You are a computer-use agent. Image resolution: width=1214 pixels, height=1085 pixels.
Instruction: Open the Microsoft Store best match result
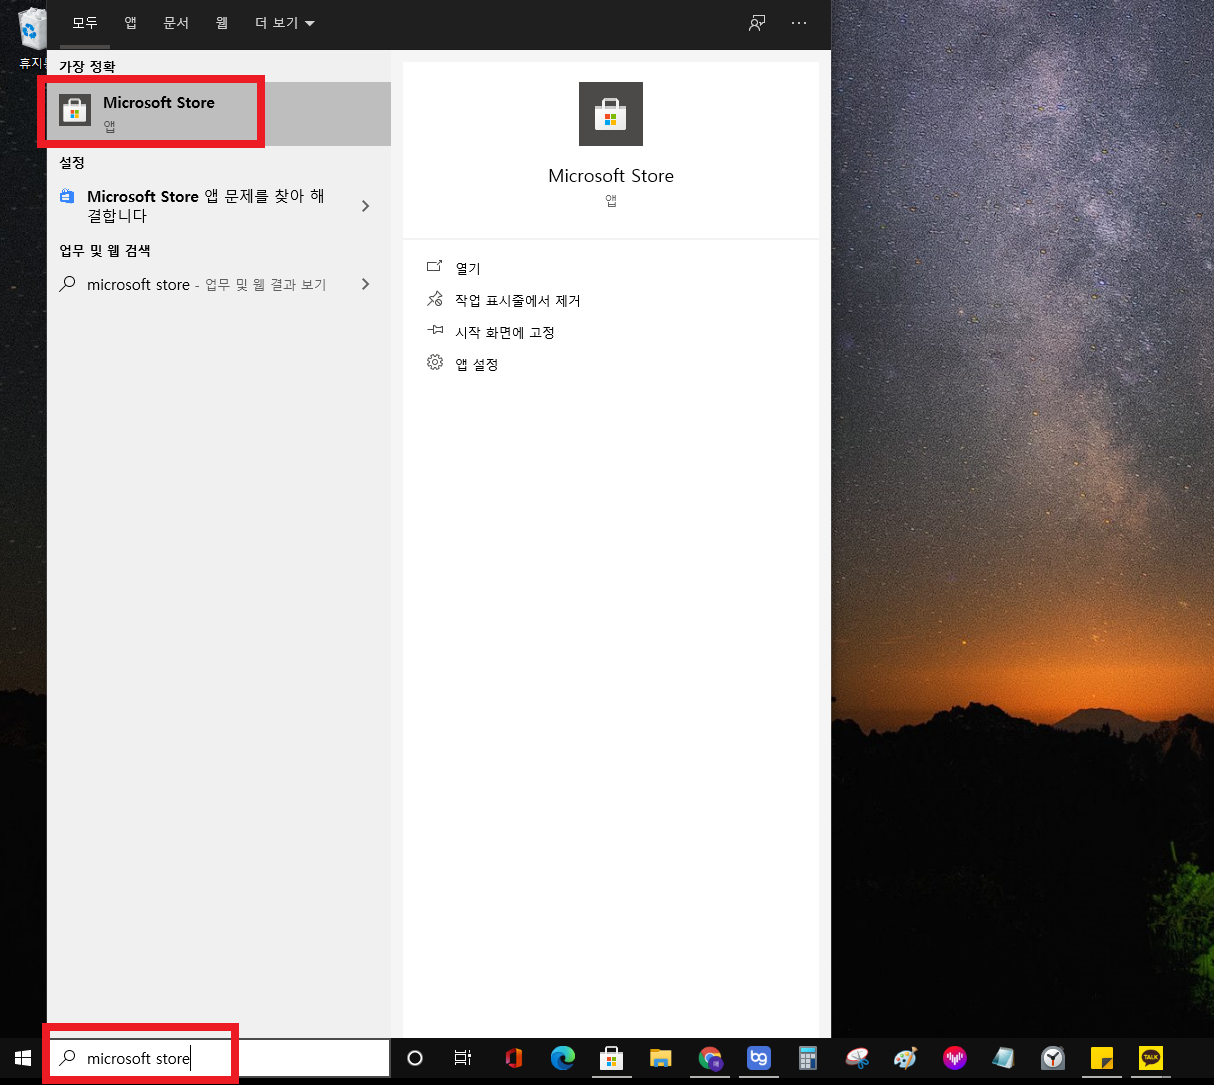click(x=219, y=114)
